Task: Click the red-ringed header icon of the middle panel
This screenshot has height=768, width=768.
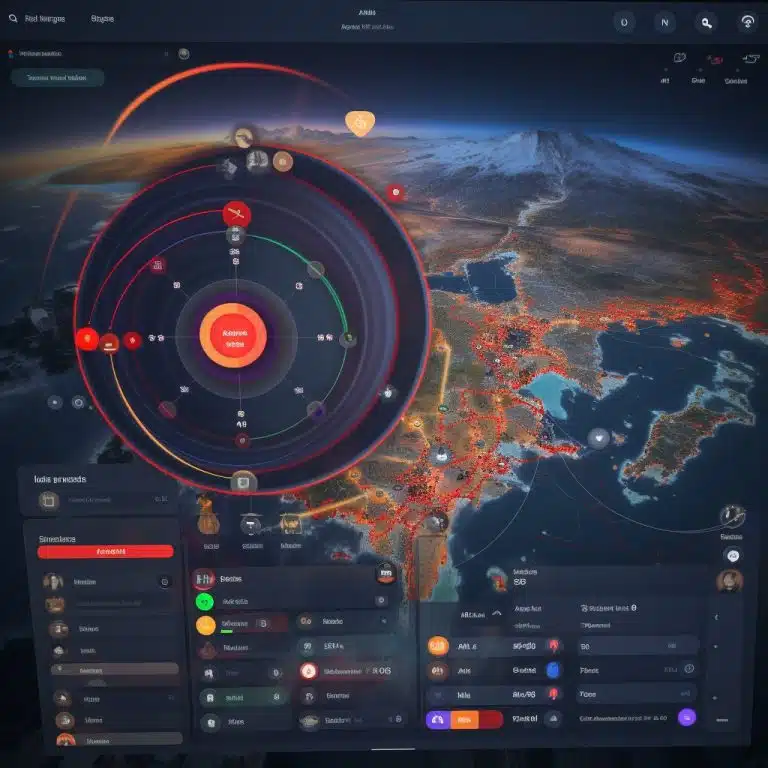Action: click(204, 579)
